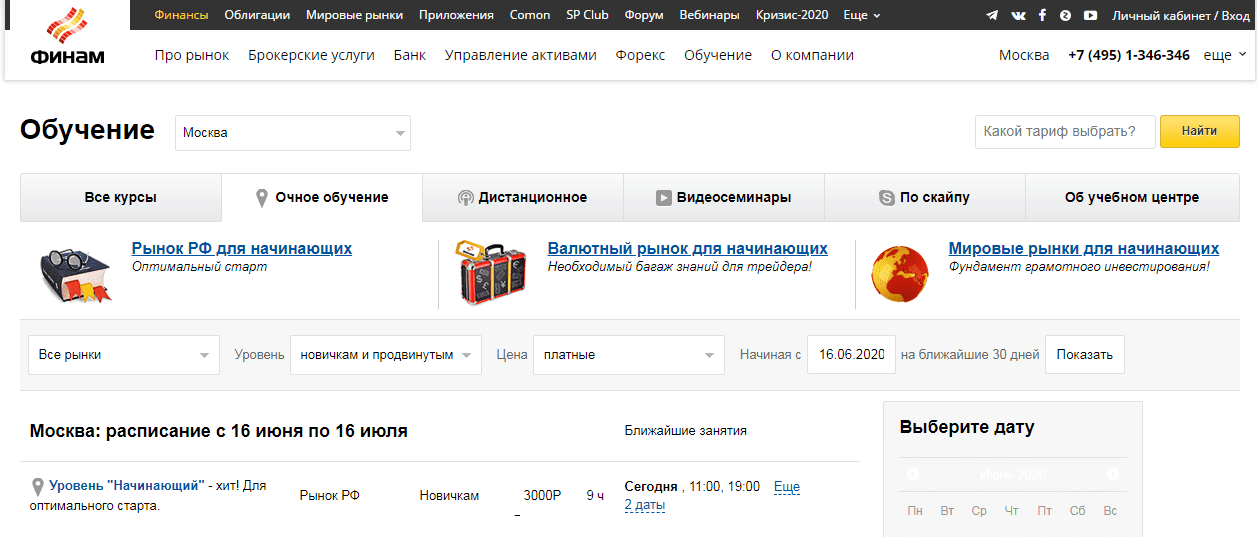Open Управление активами menu item
Screen dimensions: 1257x537
point(521,55)
